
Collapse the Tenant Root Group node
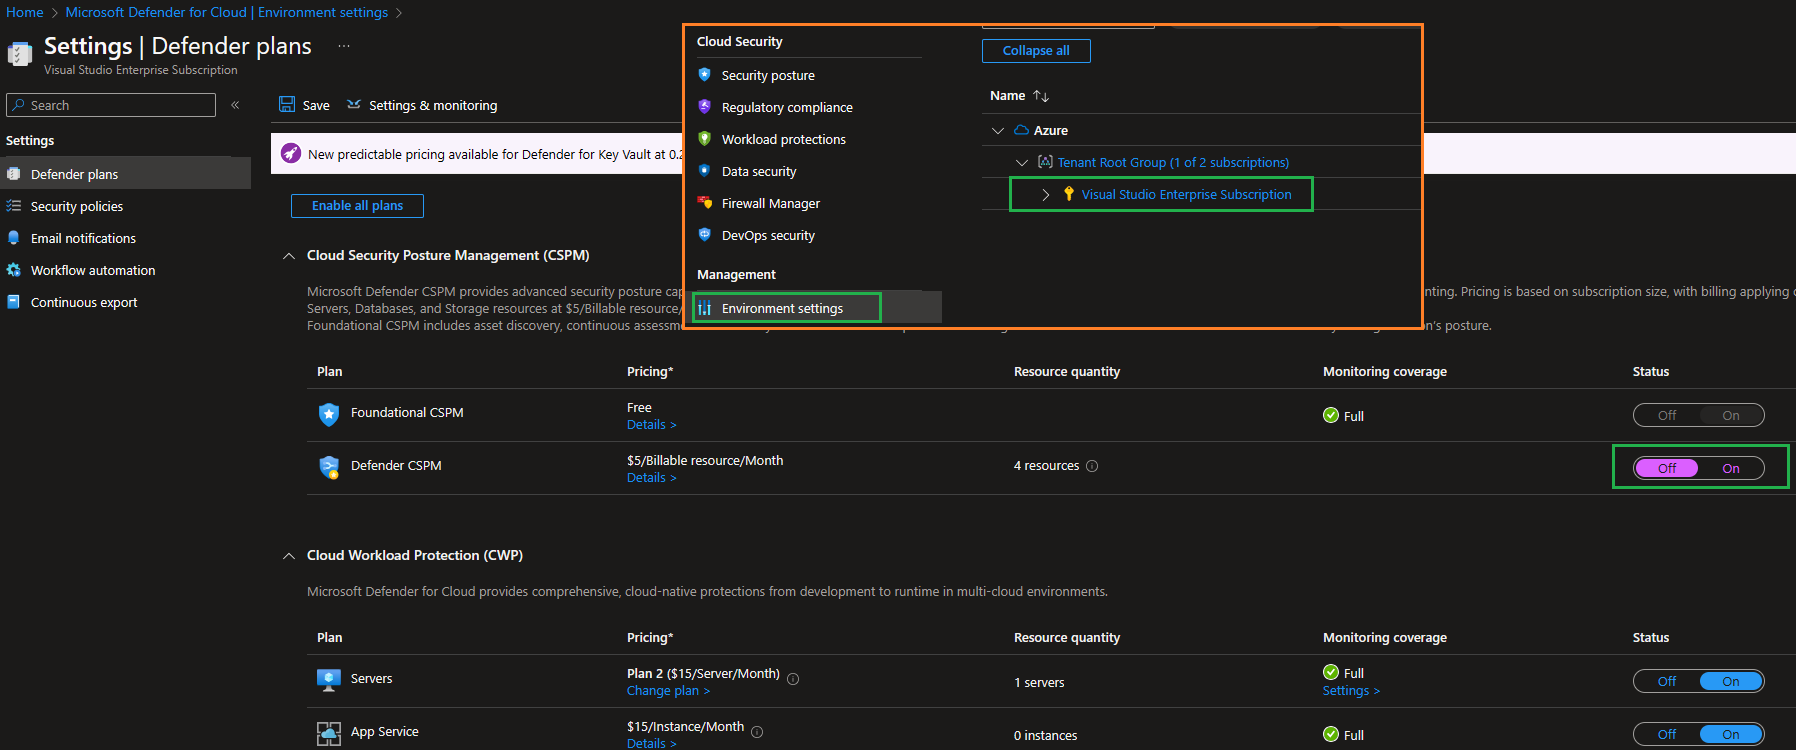click(x=1021, y=162)
